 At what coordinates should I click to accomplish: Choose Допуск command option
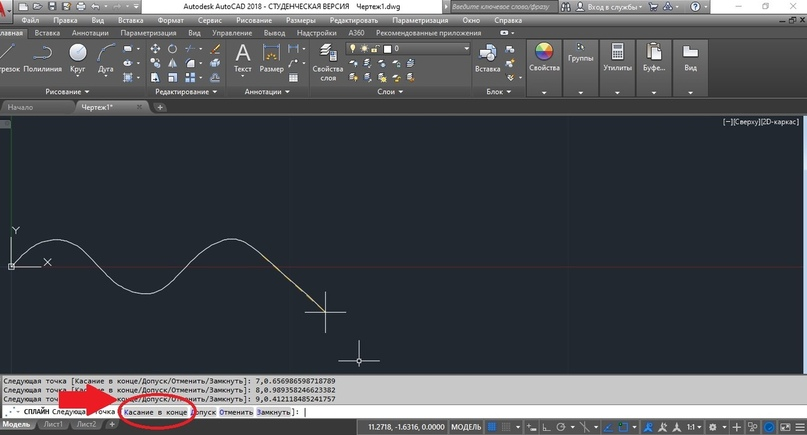pos(203,412)
